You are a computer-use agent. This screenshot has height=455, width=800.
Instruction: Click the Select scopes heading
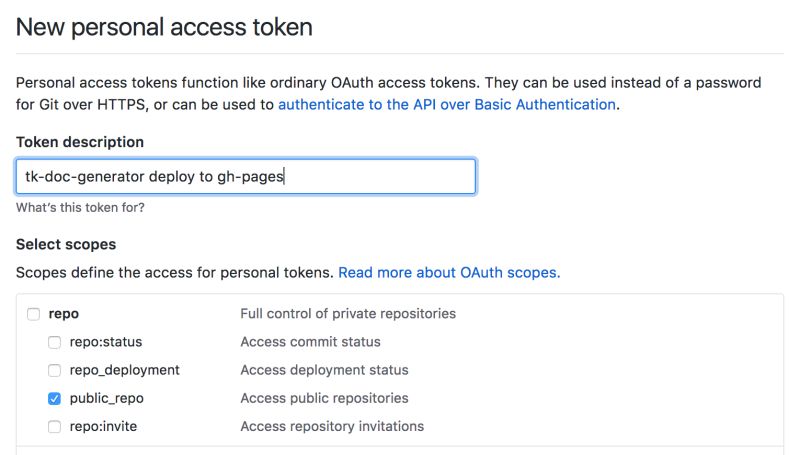(x=66, y=244)
